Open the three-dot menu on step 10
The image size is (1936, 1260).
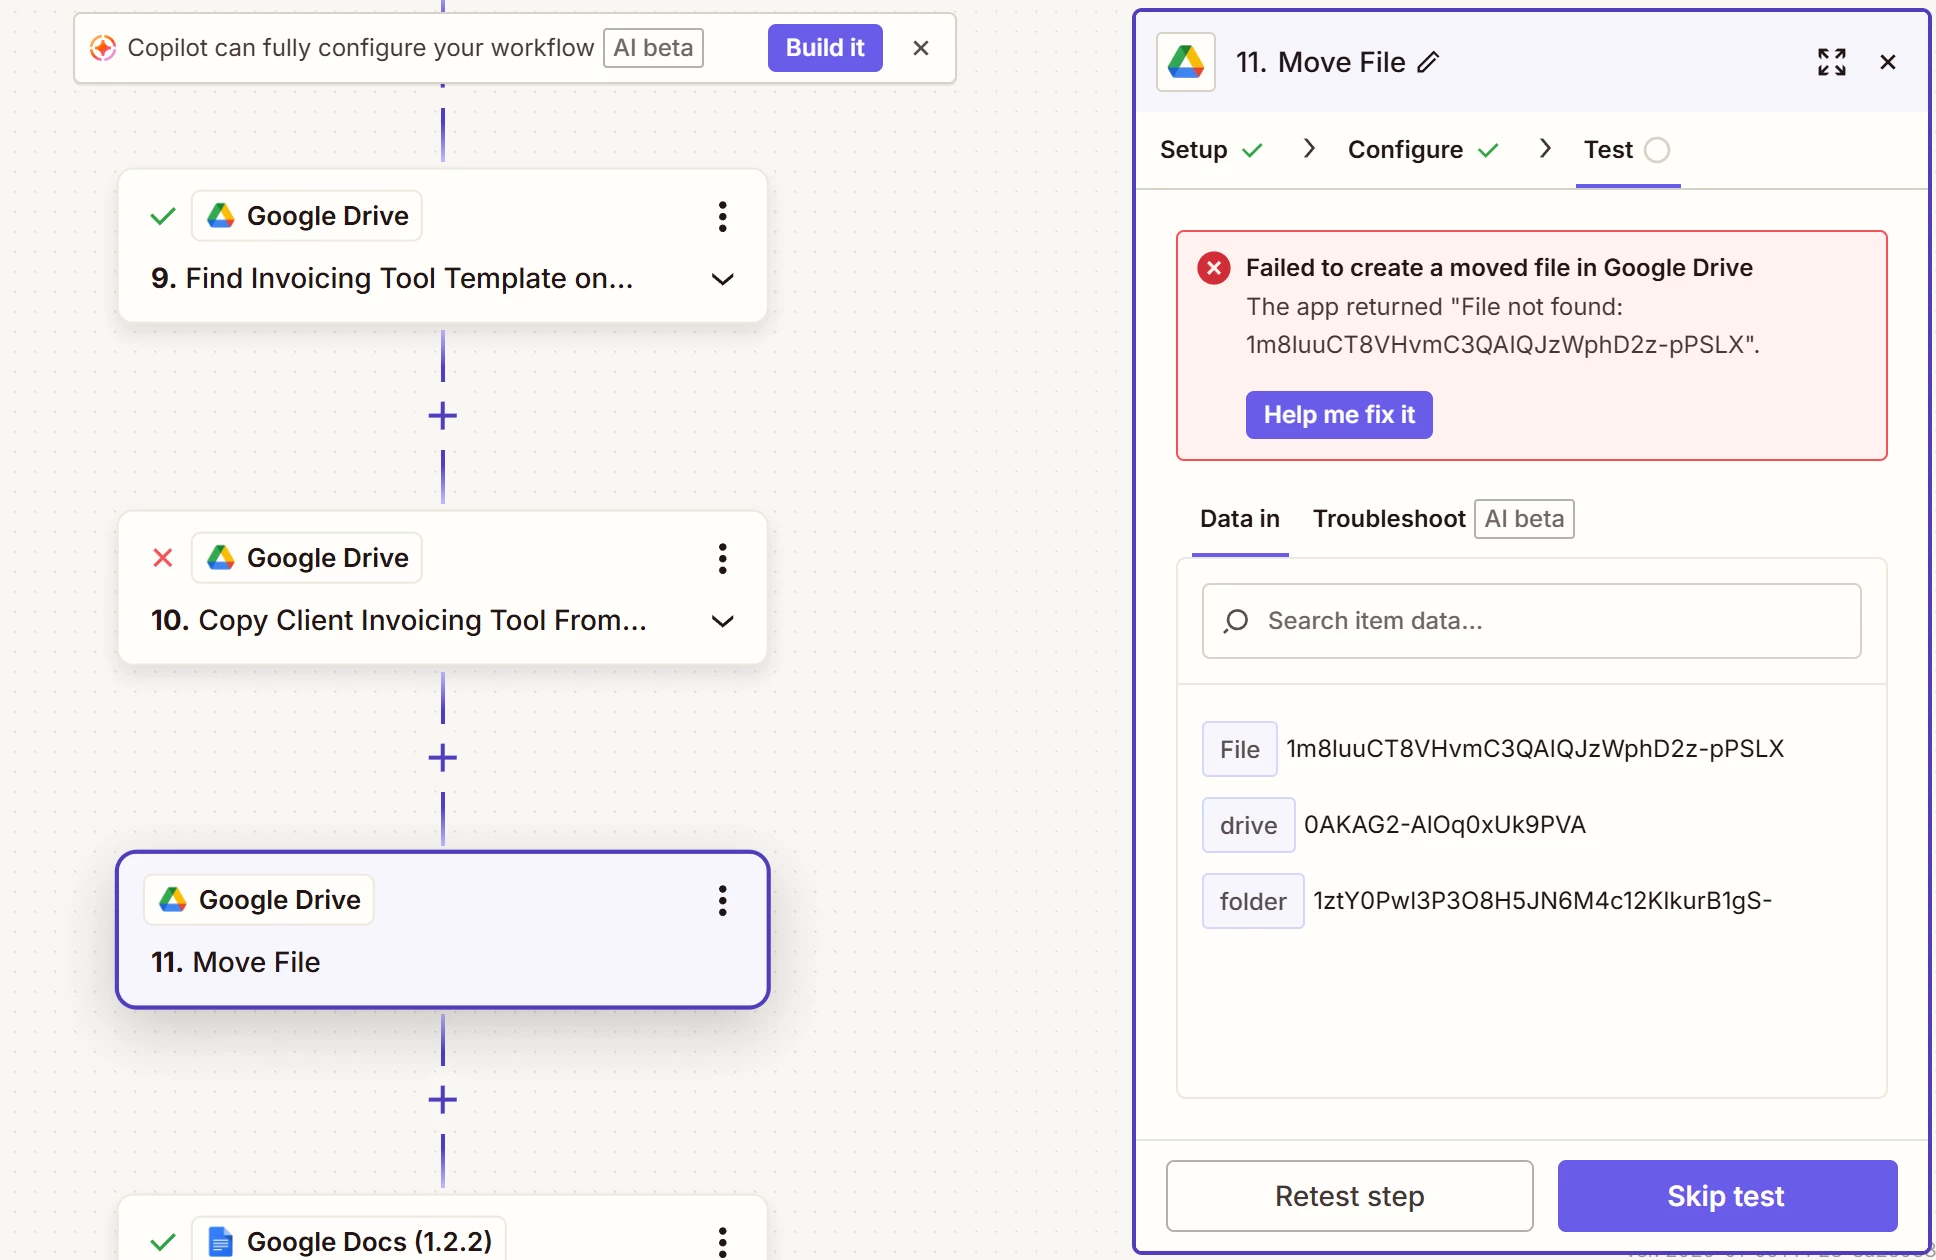tap(722, 558)
